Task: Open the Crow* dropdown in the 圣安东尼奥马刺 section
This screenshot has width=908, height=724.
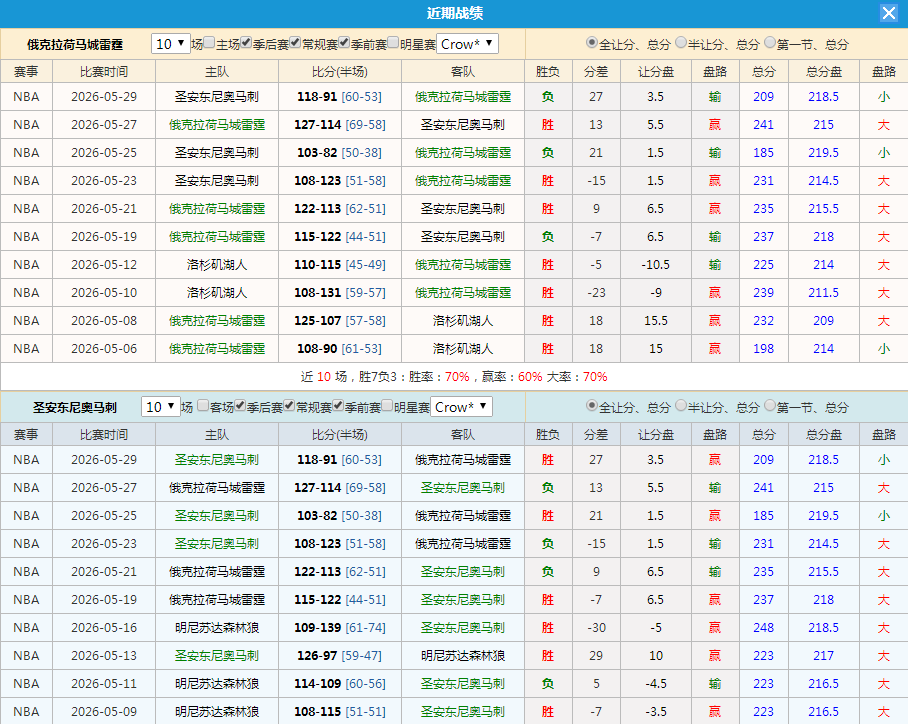Action: pos(461,407)
